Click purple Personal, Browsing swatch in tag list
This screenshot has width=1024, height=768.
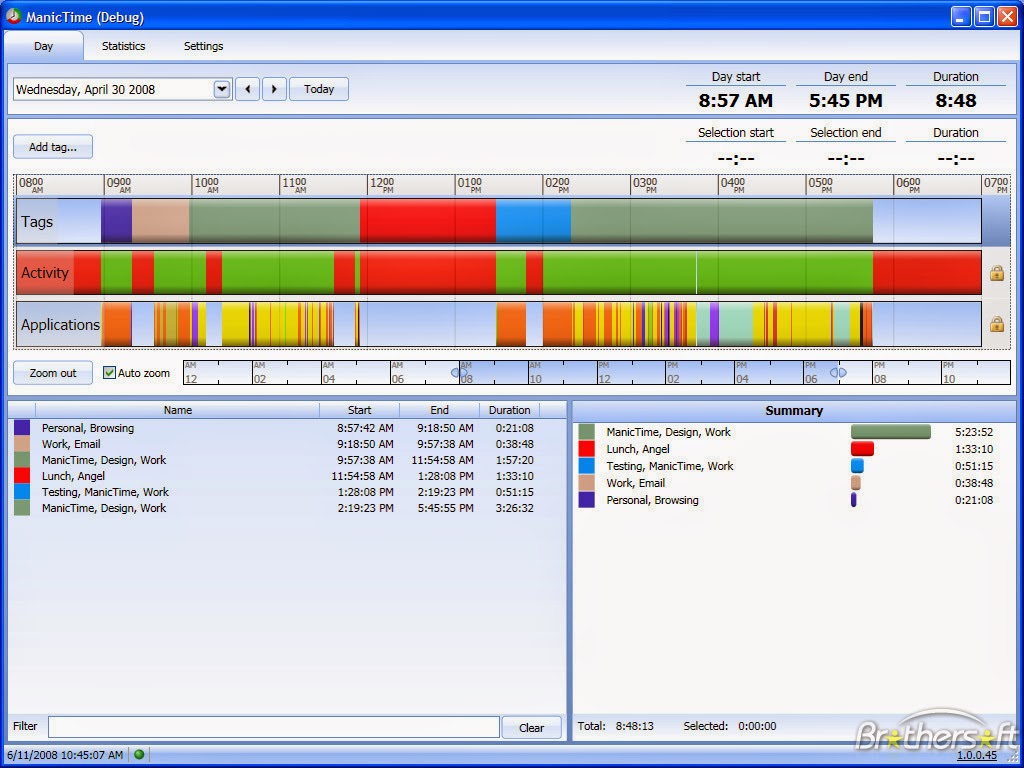click(22, 428)
